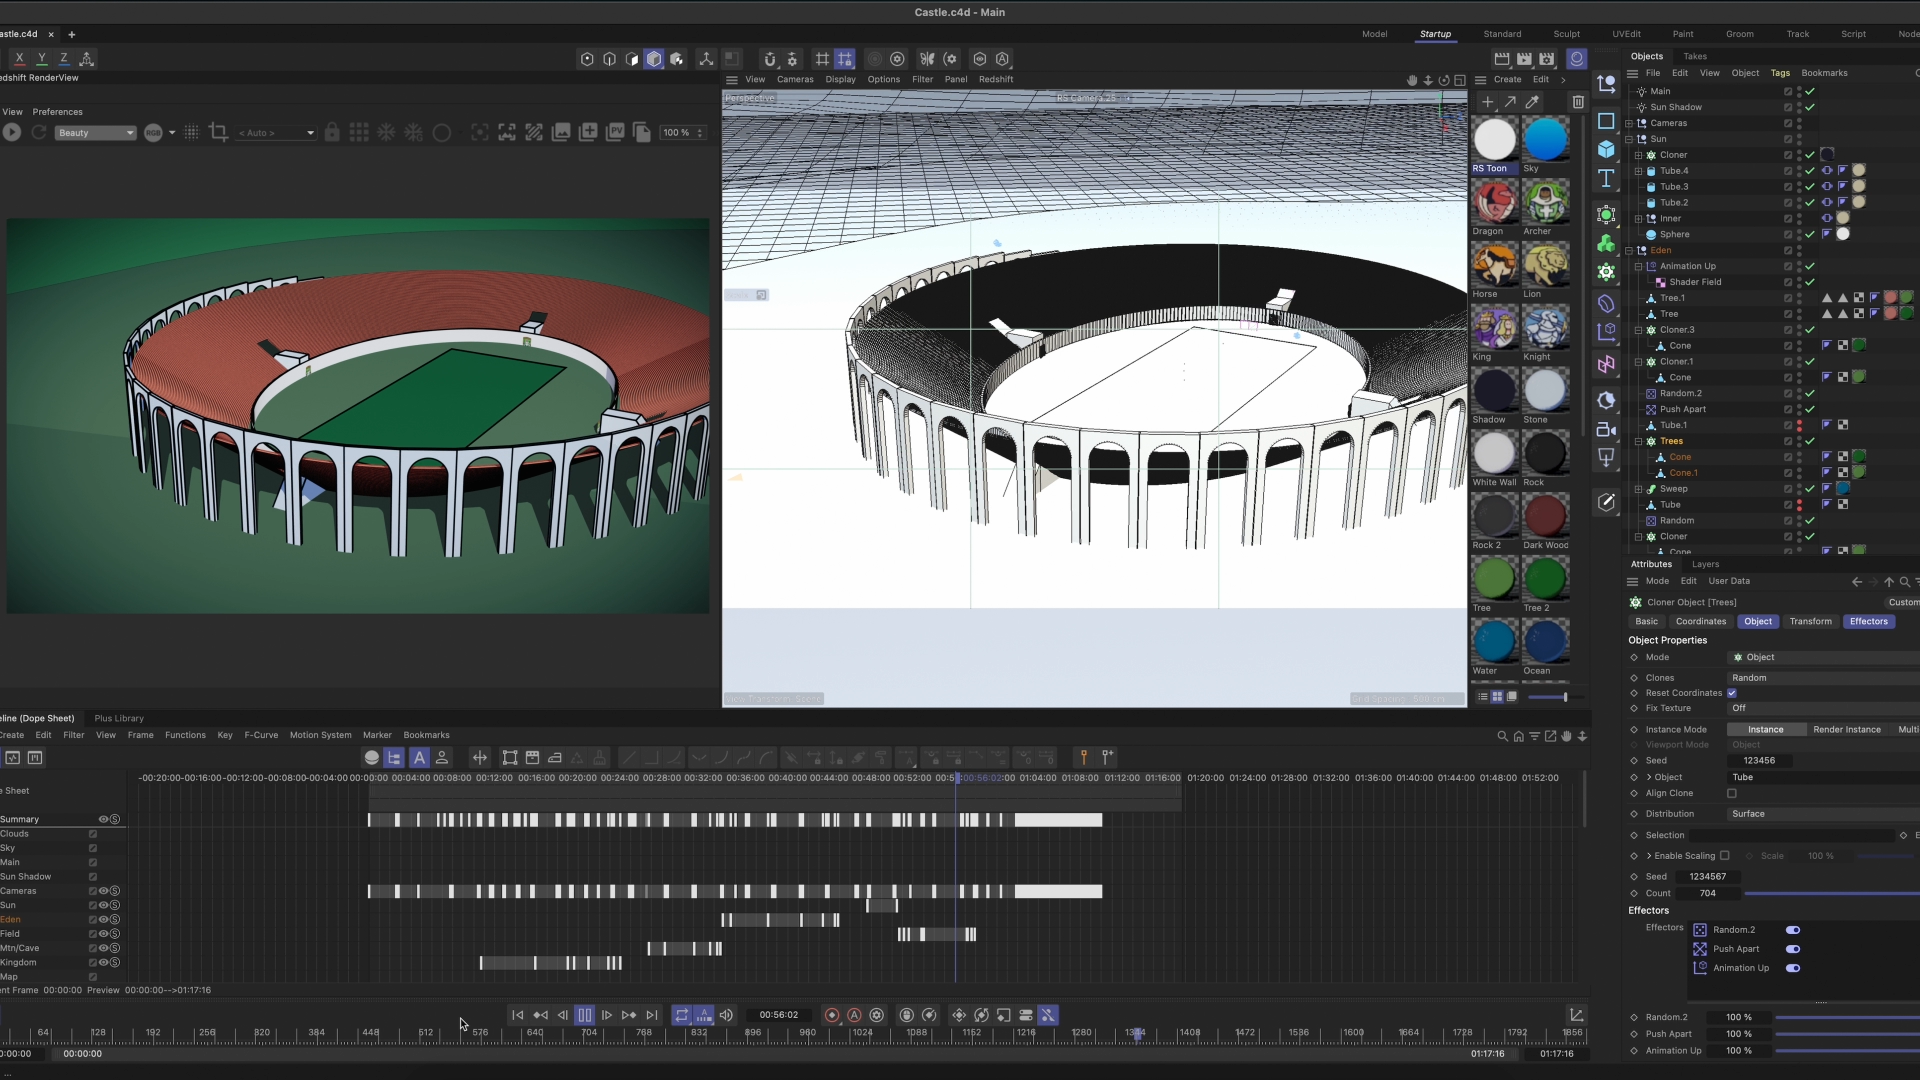Select the Cube primitive tool icon
This screenshot has width=1920, height=1080.
click(1606, 149)
